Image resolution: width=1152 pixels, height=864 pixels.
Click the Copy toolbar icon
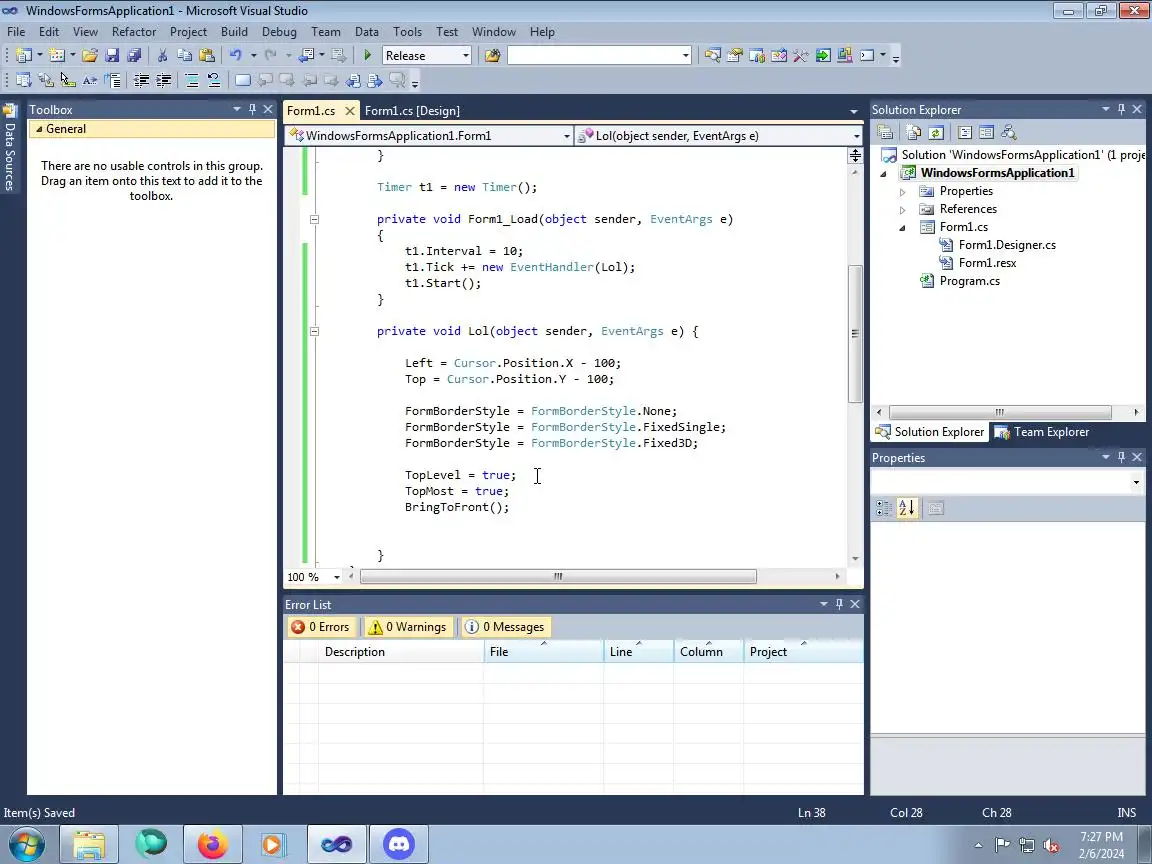[x=184, y=55]
